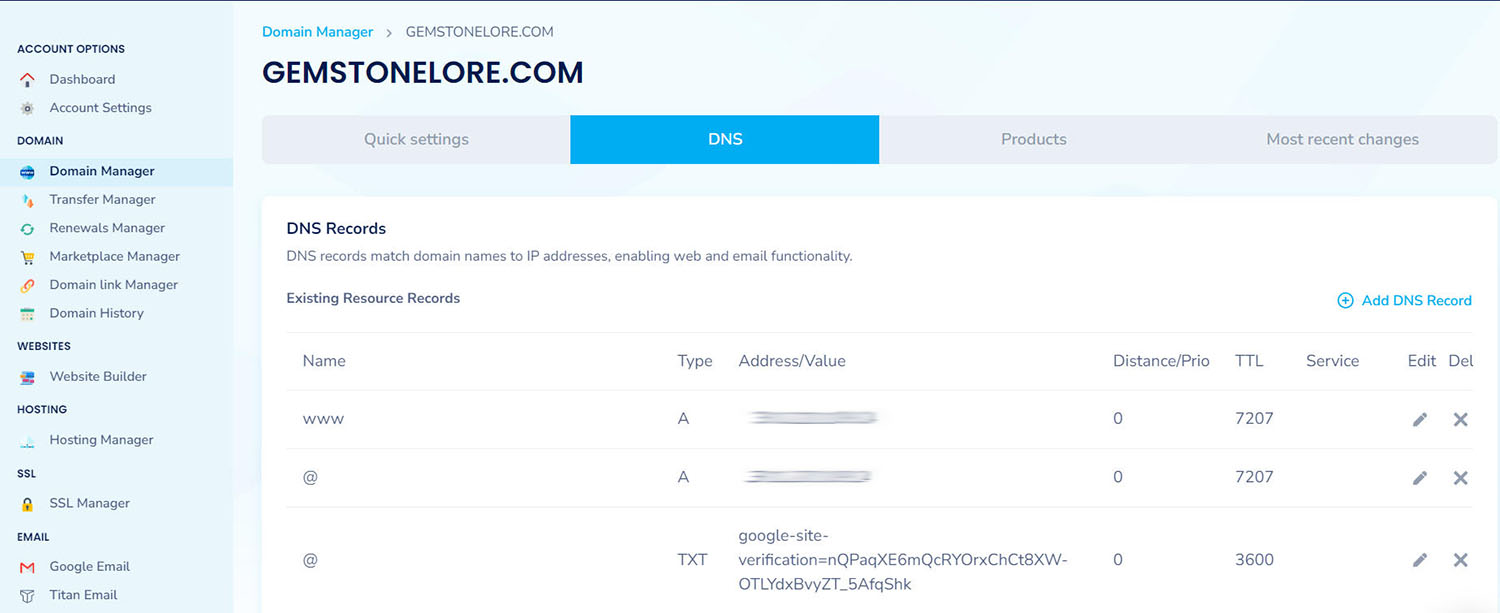This screenshot has width=1500, height=613.
Task: Go to Renewals Manager
Action: click(107, 228)
